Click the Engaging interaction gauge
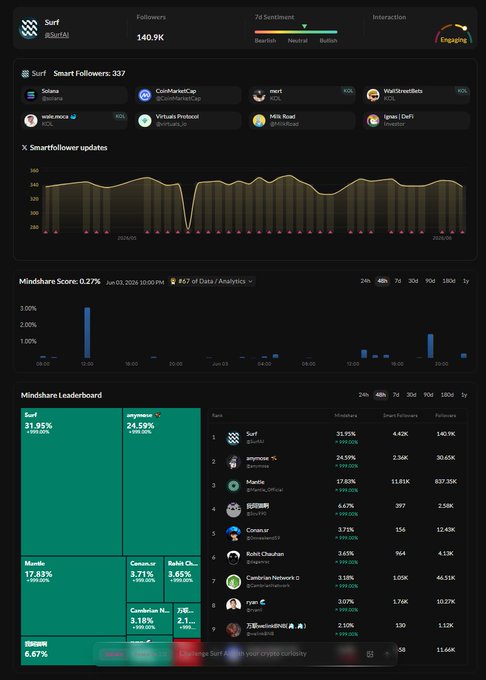The width and height of the screenshot is (486, 680). [453, 34]
